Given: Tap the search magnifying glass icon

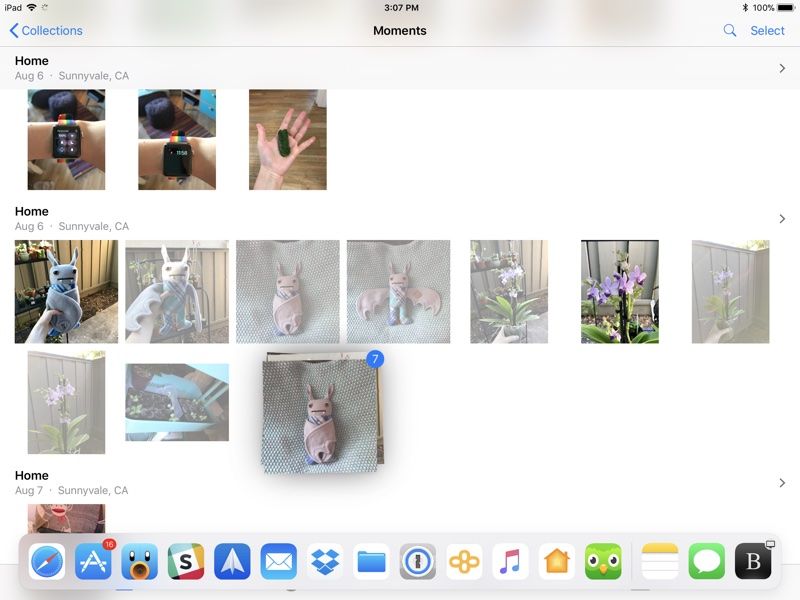Looking at the screenshot, I should point(730,31).
